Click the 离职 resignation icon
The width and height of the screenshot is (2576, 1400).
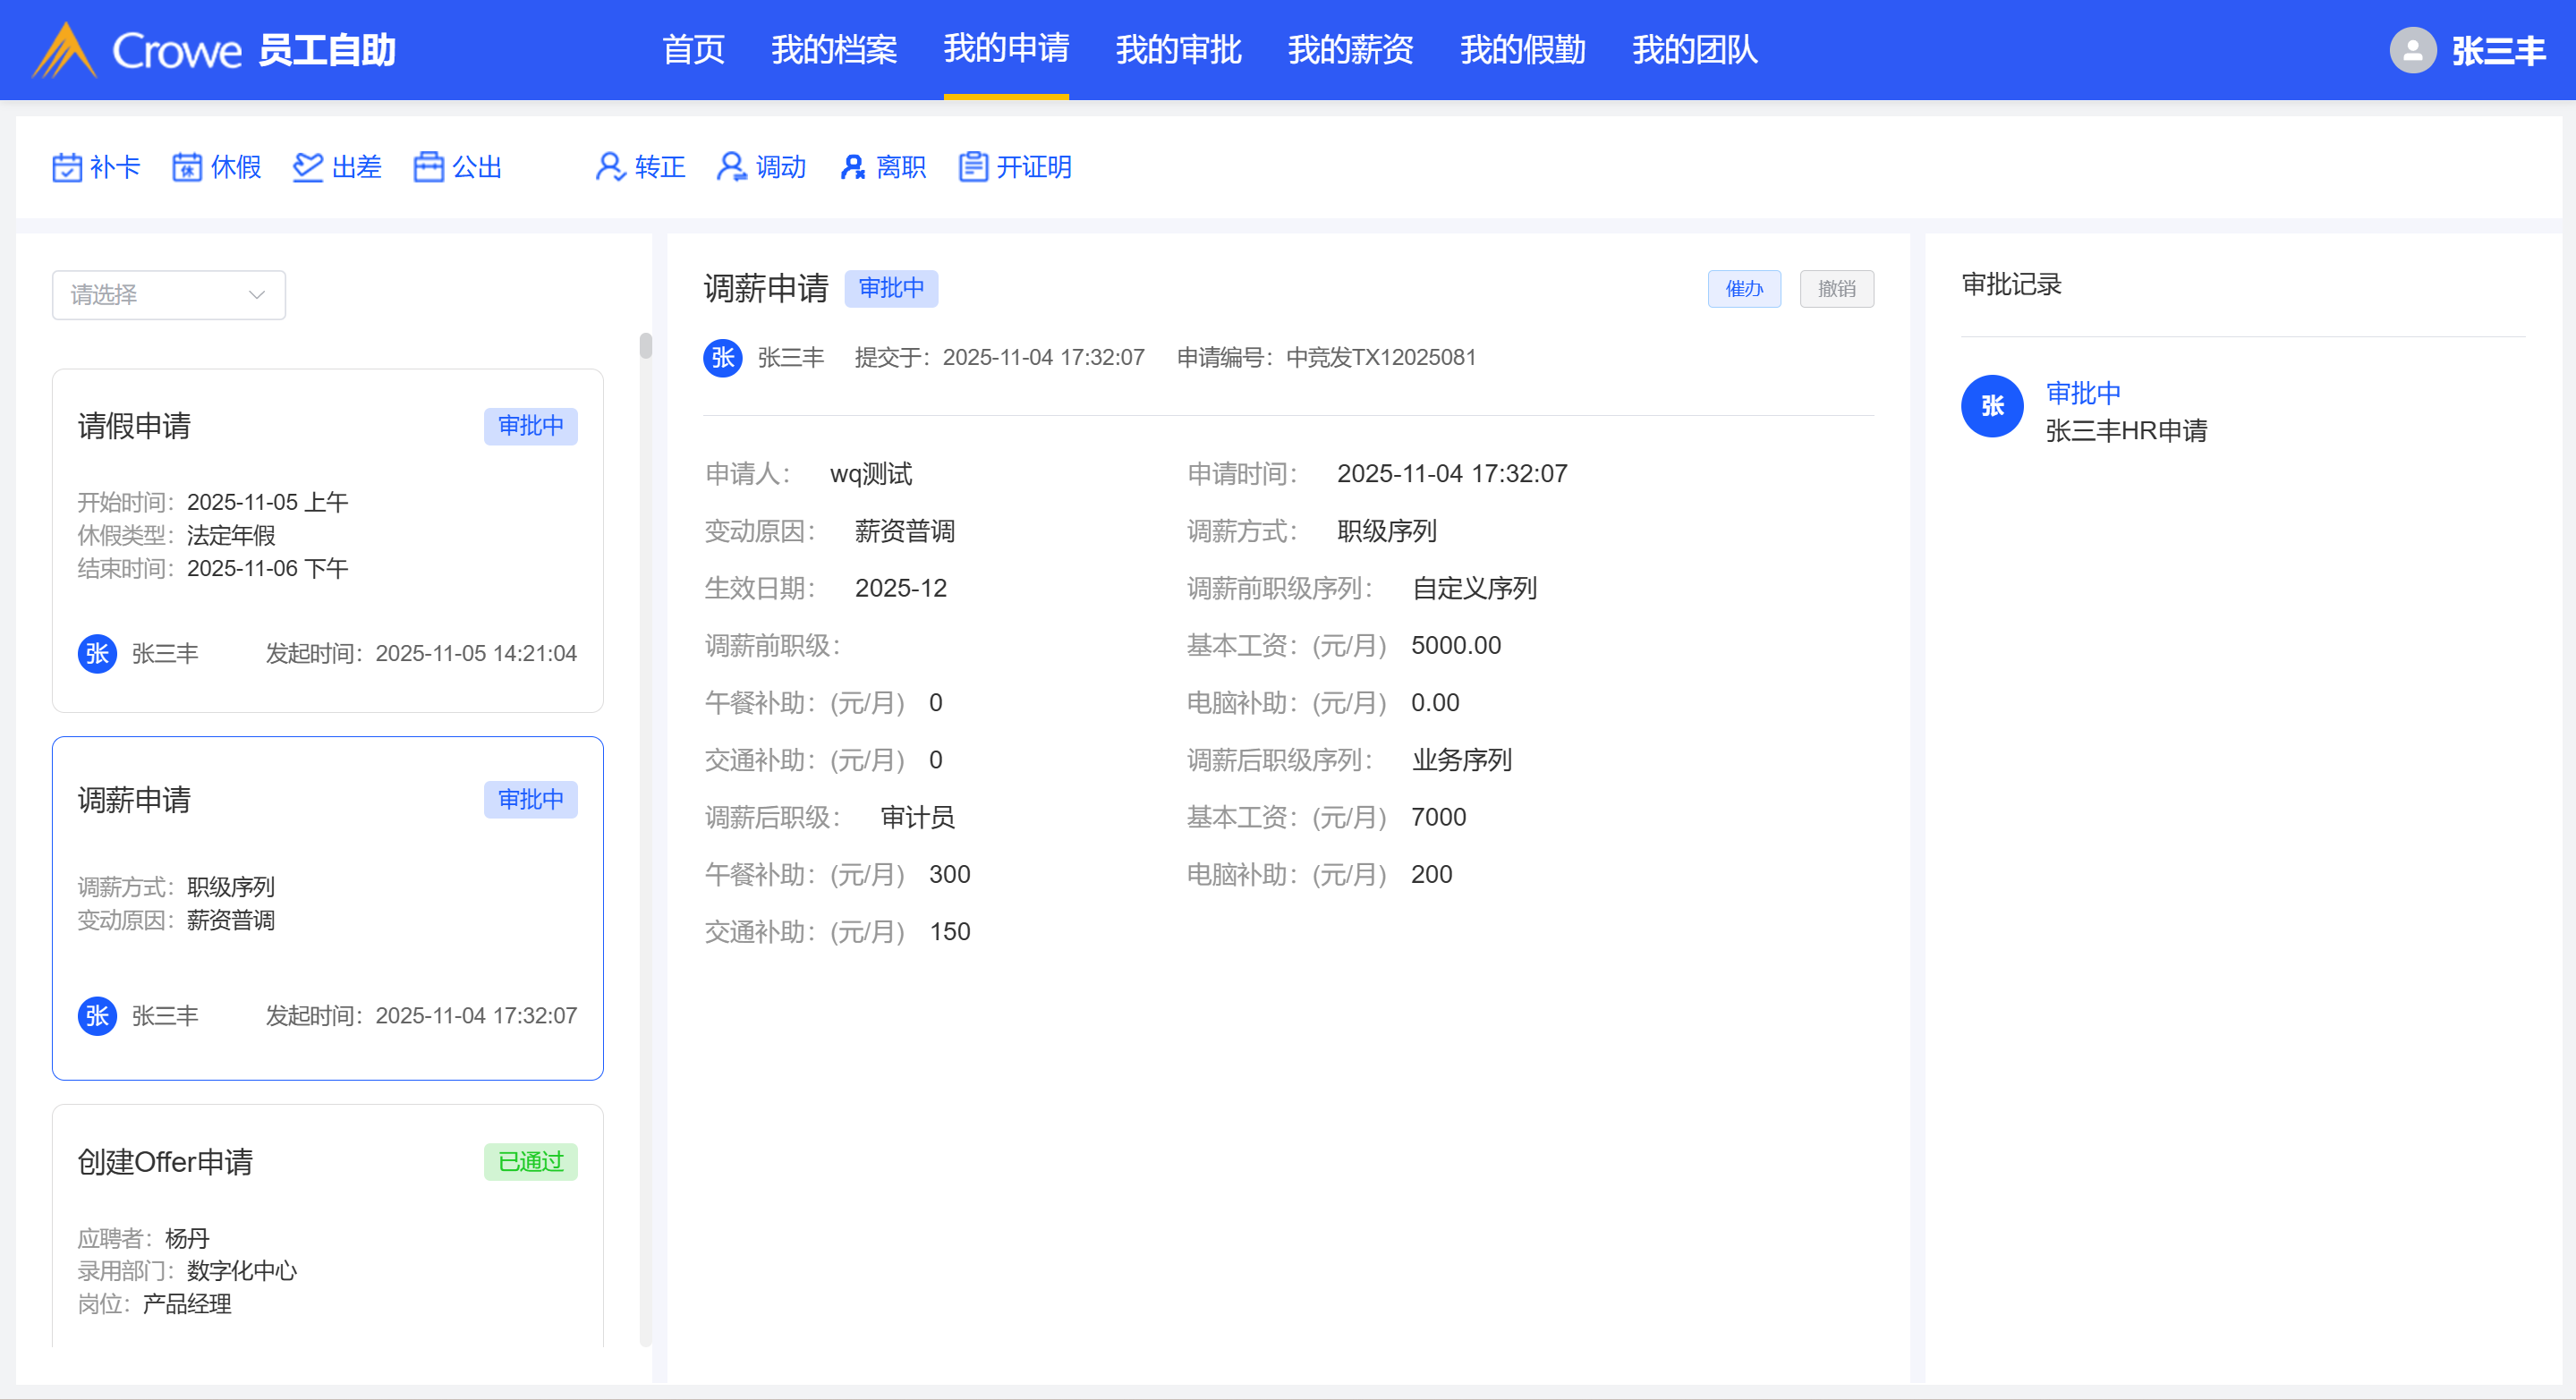[x=852, y=167]
